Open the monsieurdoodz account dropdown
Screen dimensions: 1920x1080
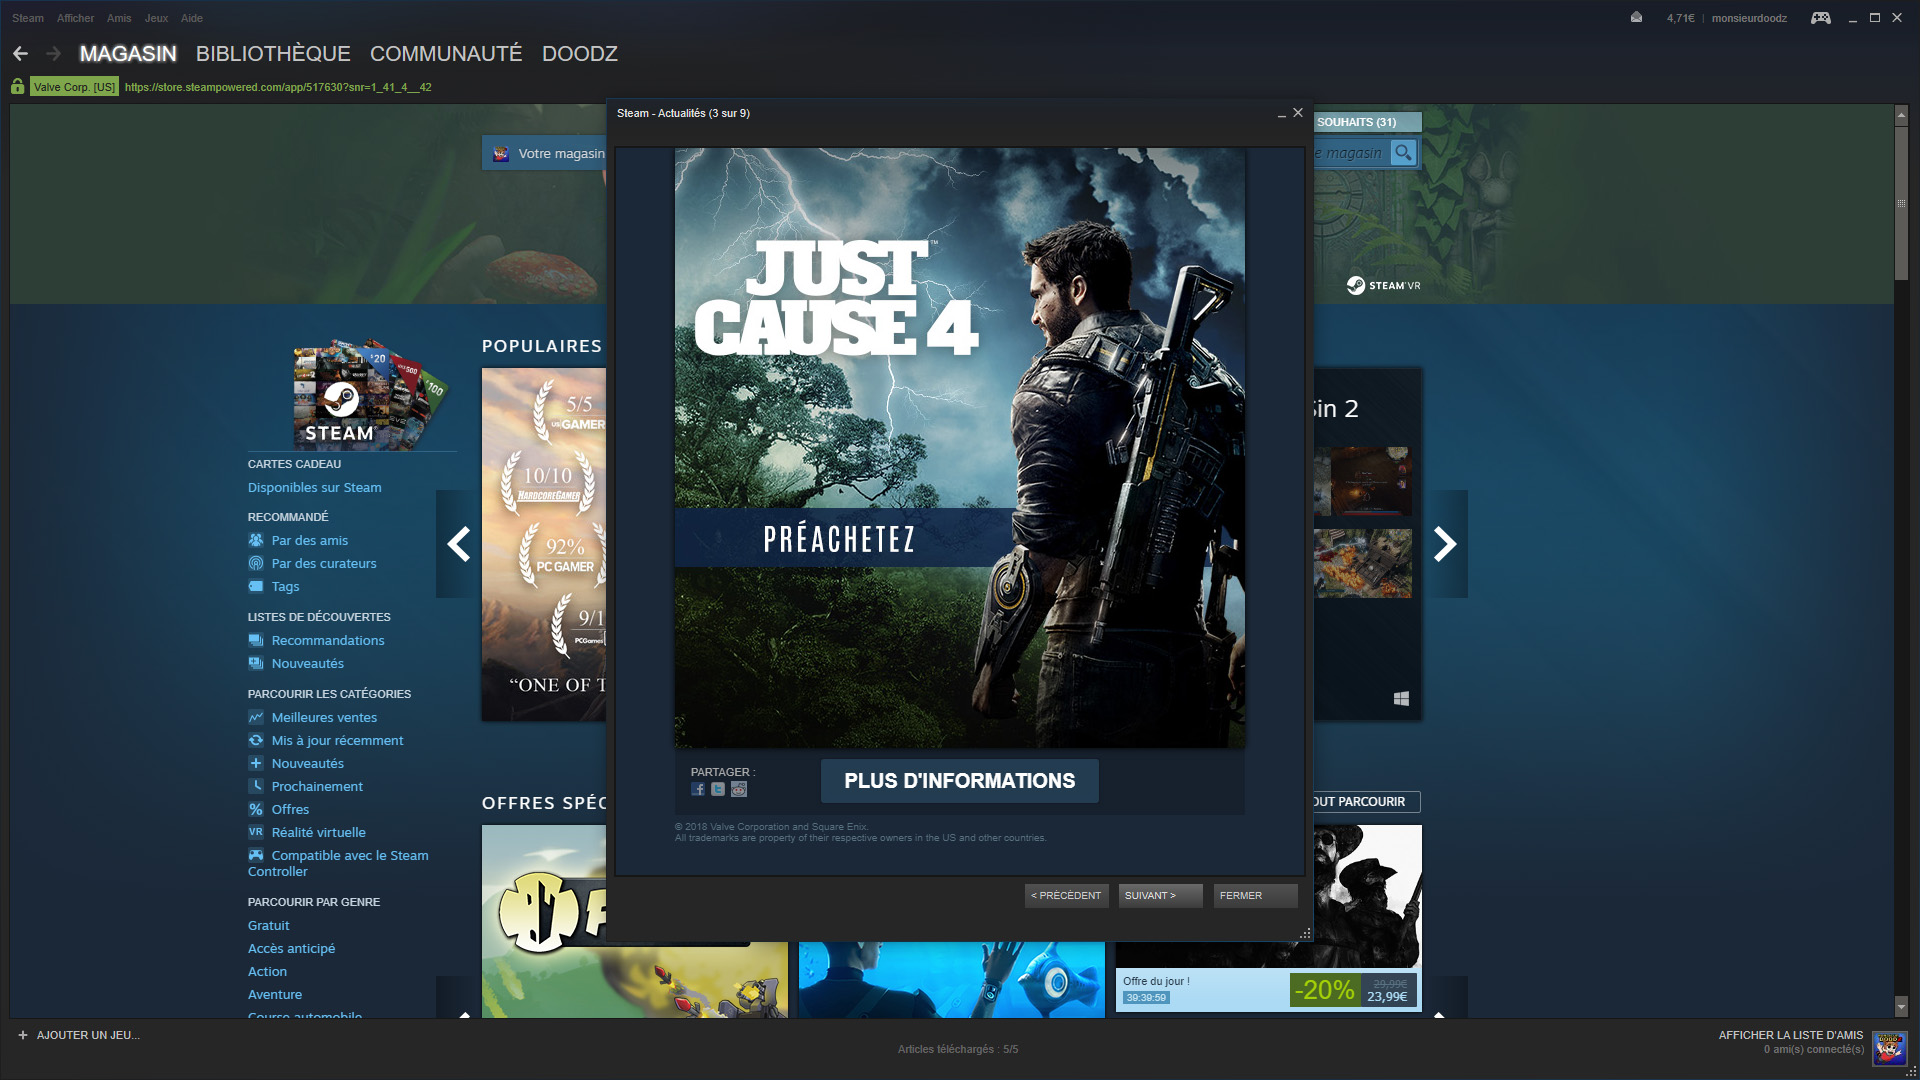(x=1749, y=18)
